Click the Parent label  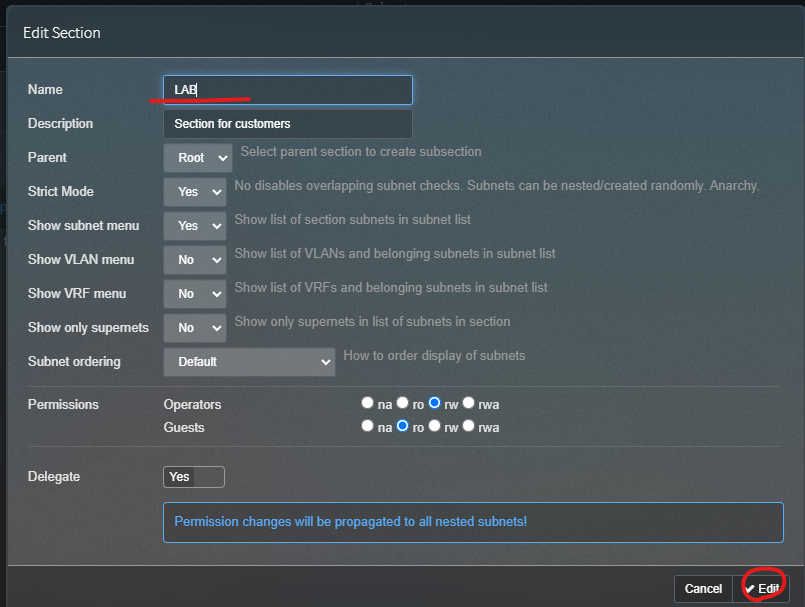pos(47,158)
